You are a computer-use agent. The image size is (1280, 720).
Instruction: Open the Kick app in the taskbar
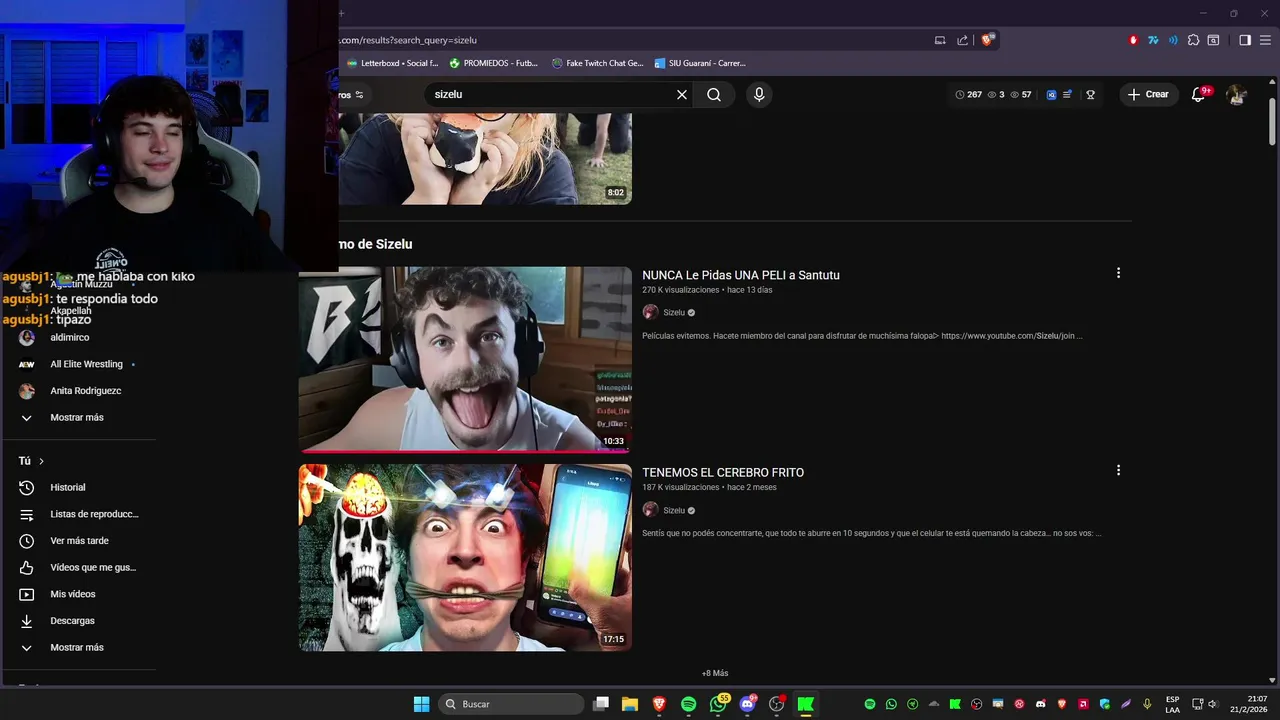tap(805, 704)
